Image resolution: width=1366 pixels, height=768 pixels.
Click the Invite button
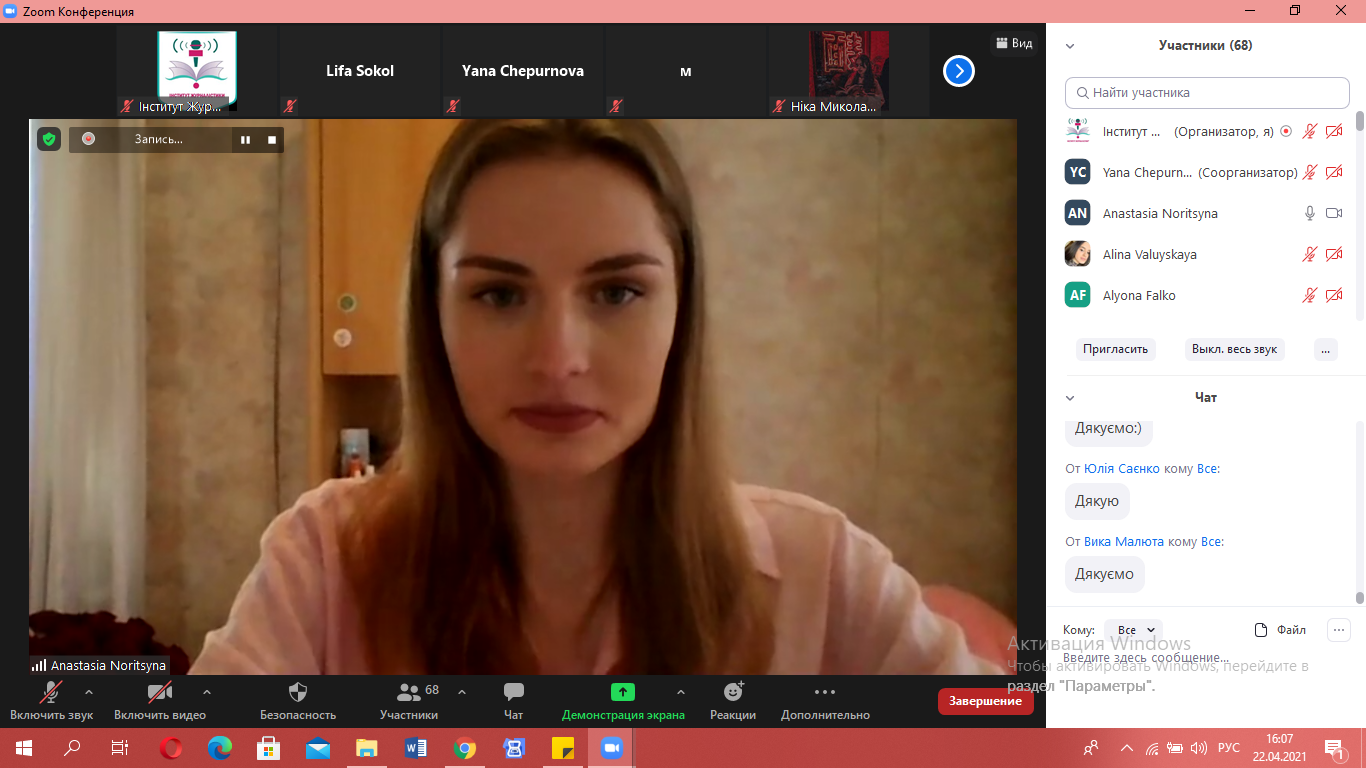click(1115, 350)
